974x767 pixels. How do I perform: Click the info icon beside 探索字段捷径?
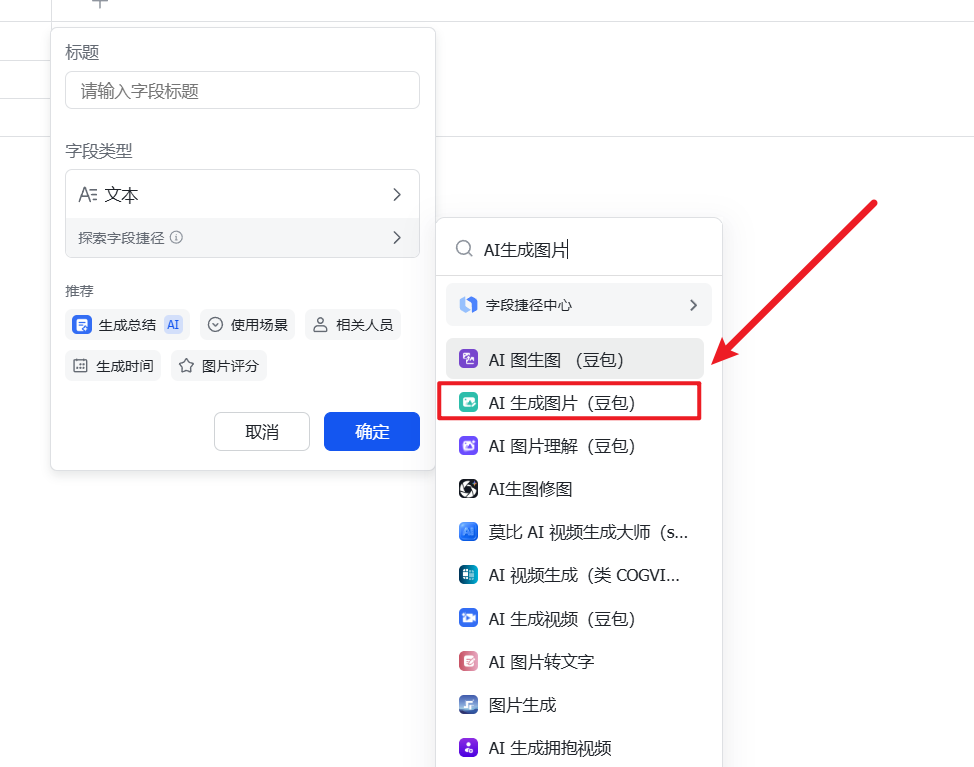[176, 238]
